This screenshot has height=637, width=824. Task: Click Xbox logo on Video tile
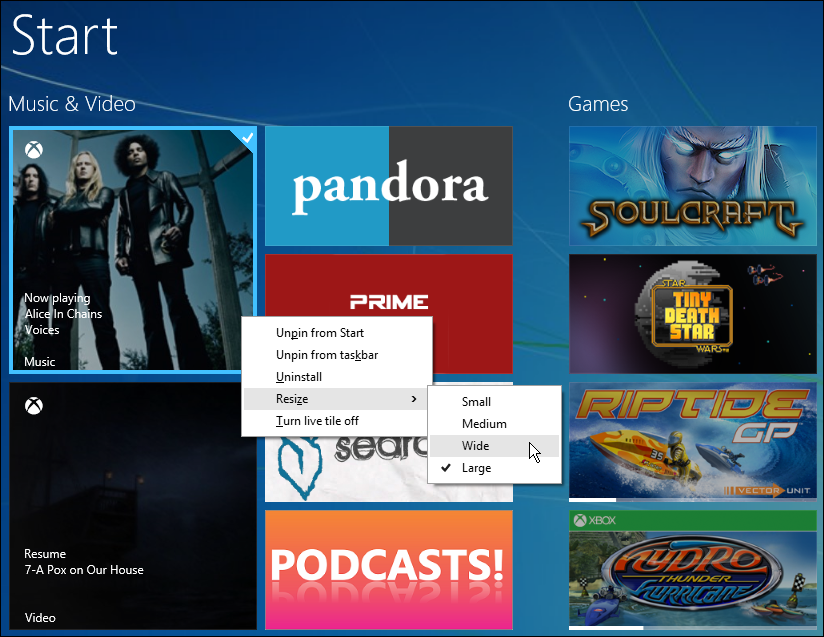(x=34, y=405)
